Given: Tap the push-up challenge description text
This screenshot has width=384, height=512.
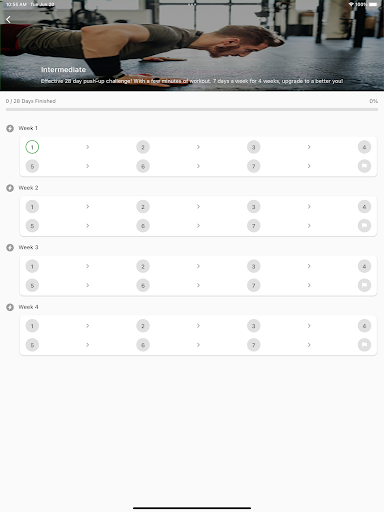Looking at the screenshot, I should pyautogui.click(x=192, y=81).
